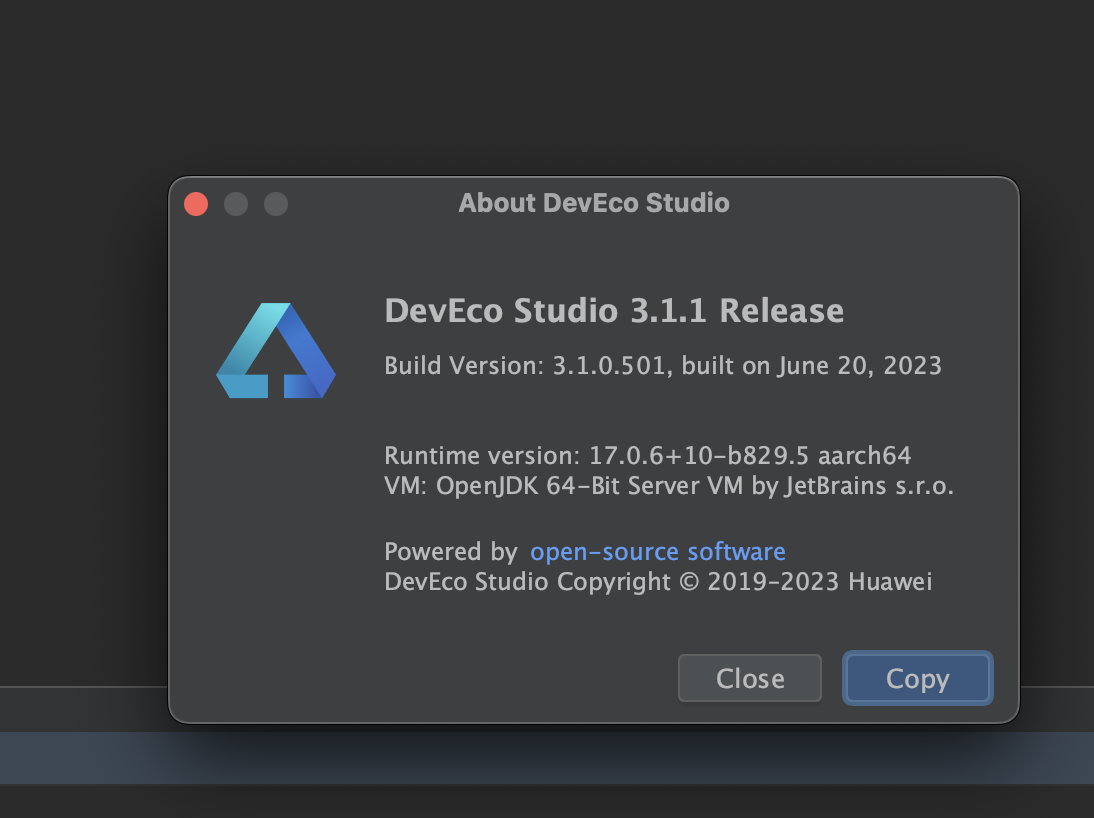Image resolution: width=1094 pixels, height=818 pixels.
Task: Click the red close window button
Action: [x=196, y=204]
